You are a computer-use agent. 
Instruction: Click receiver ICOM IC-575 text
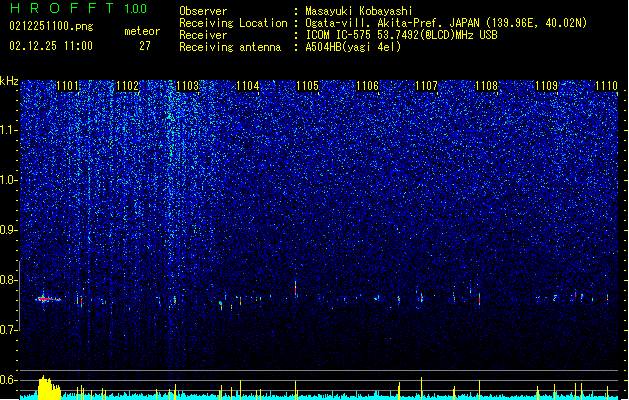(402, 35)
